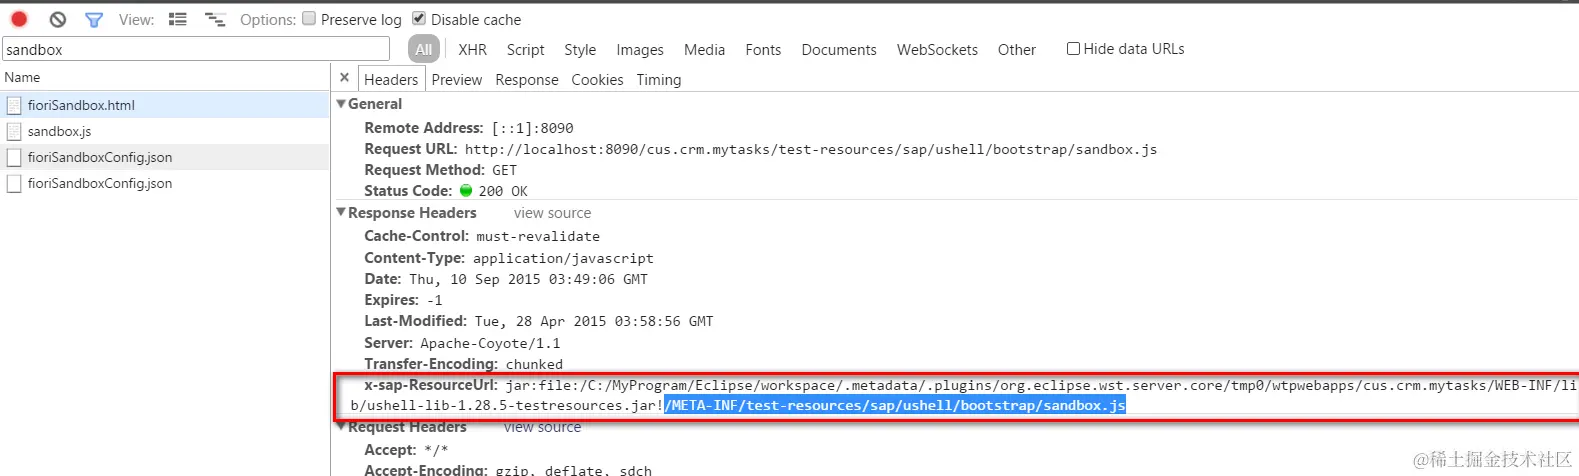Viewport: 1579px width, 476px height.
Task: Switch to large request rows view
Action: (x=178, y=19)
